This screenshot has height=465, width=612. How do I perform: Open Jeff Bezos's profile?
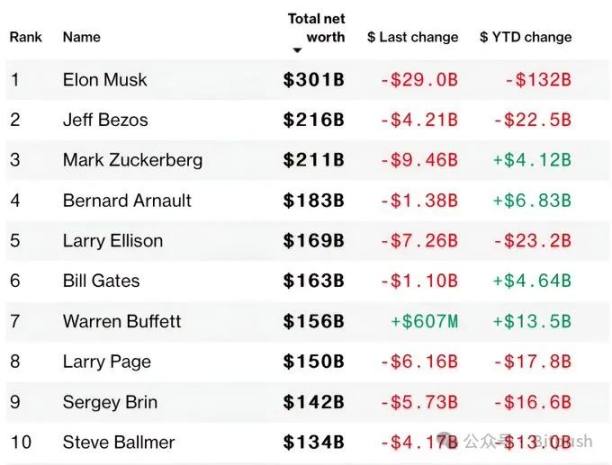pyautogui.click(x=105, y=120)
